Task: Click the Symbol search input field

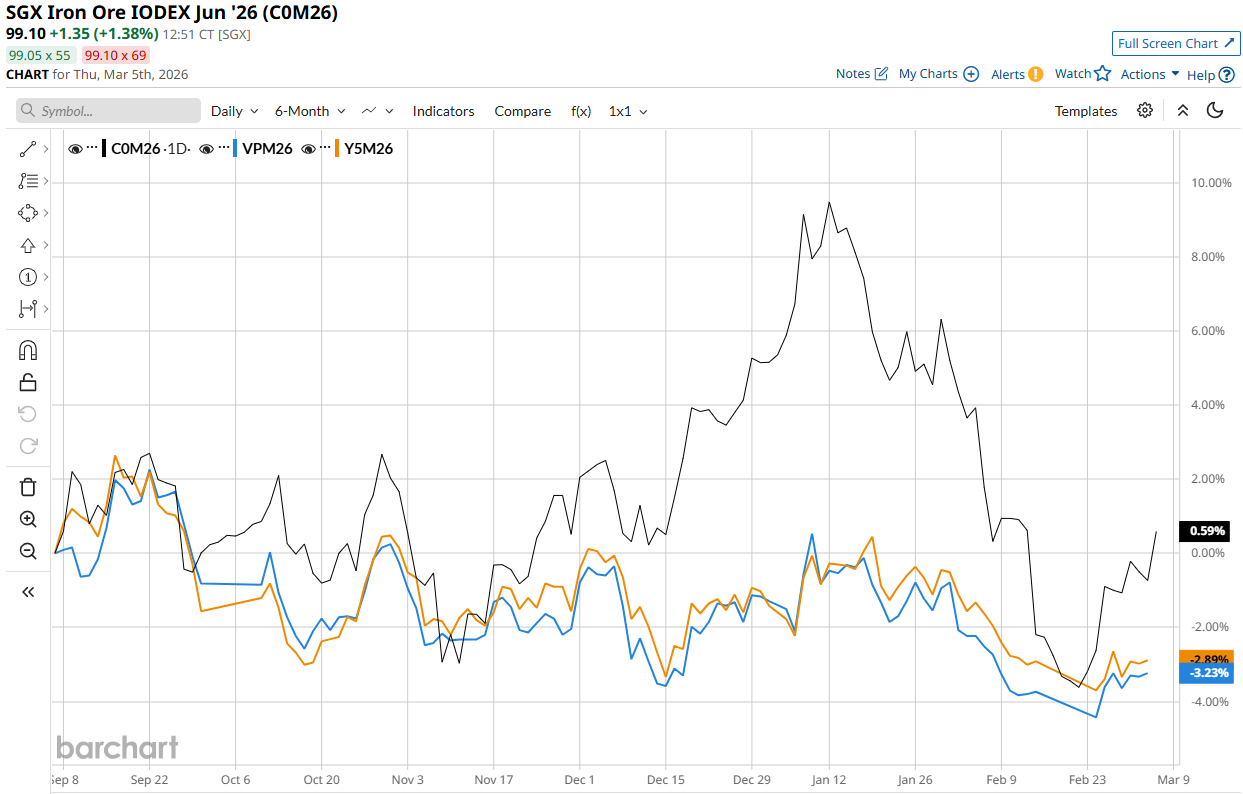Action: click(108, 111)
